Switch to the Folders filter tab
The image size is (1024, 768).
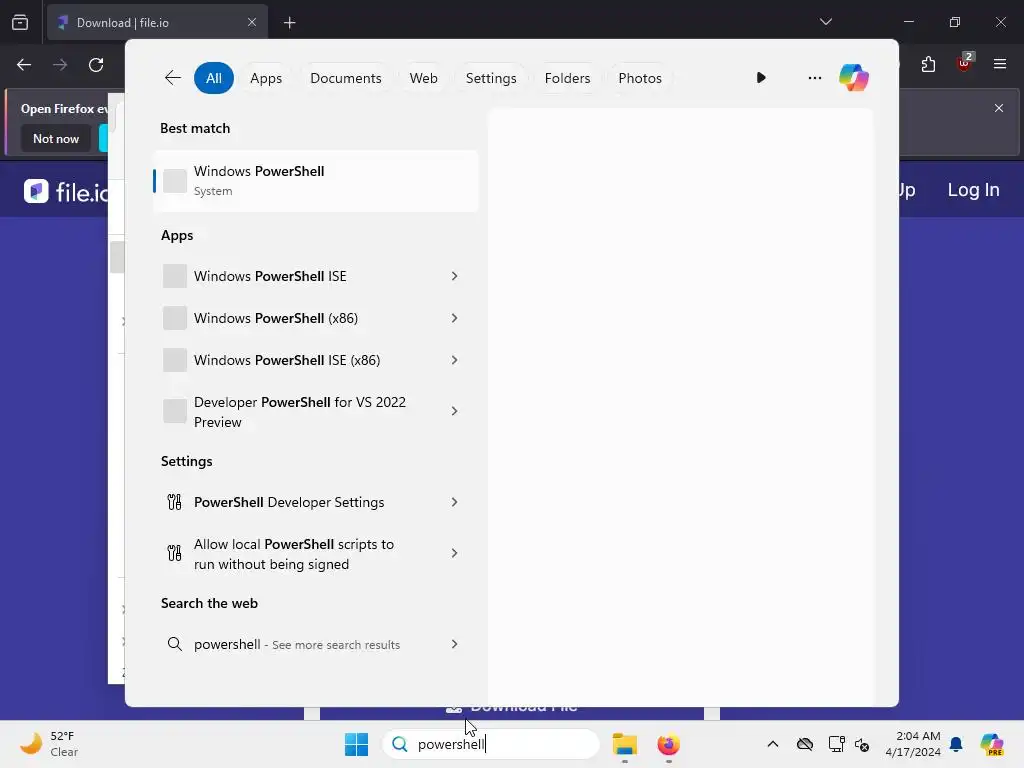click(x=567, y=78)
